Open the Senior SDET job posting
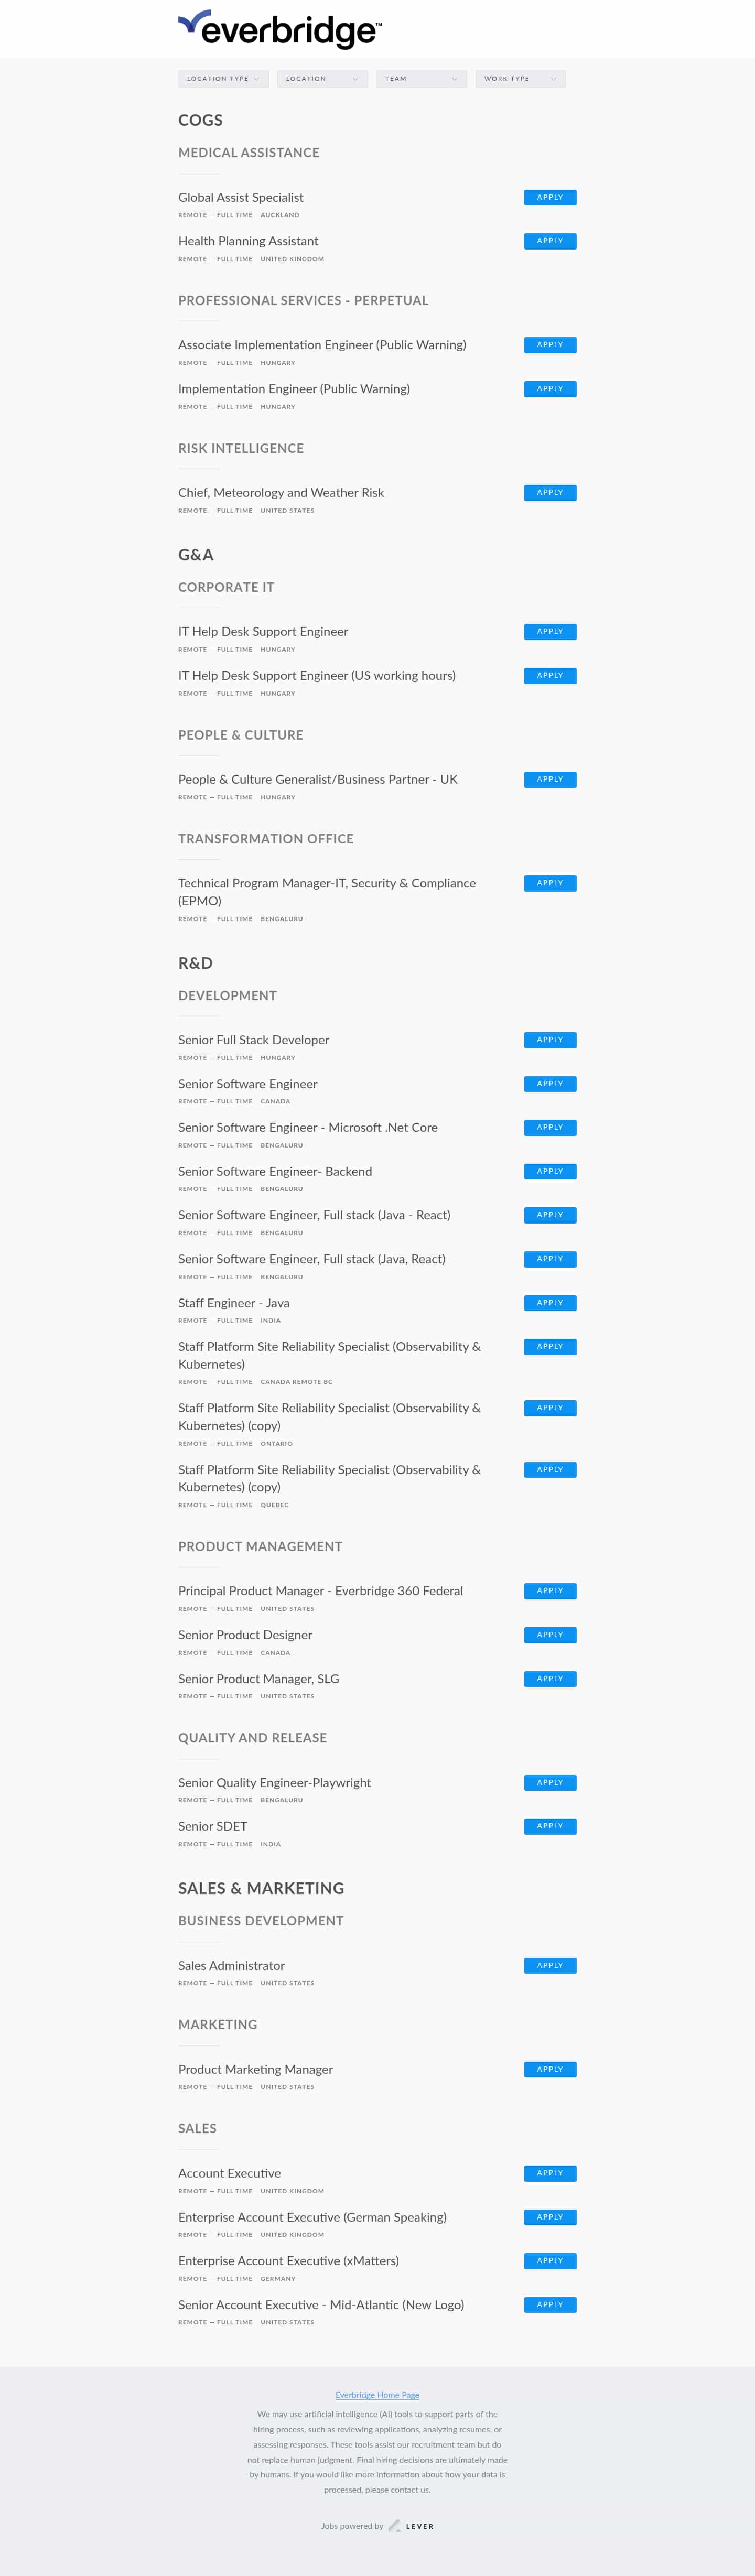The image size is (755, 2576). coord(212,1826)
